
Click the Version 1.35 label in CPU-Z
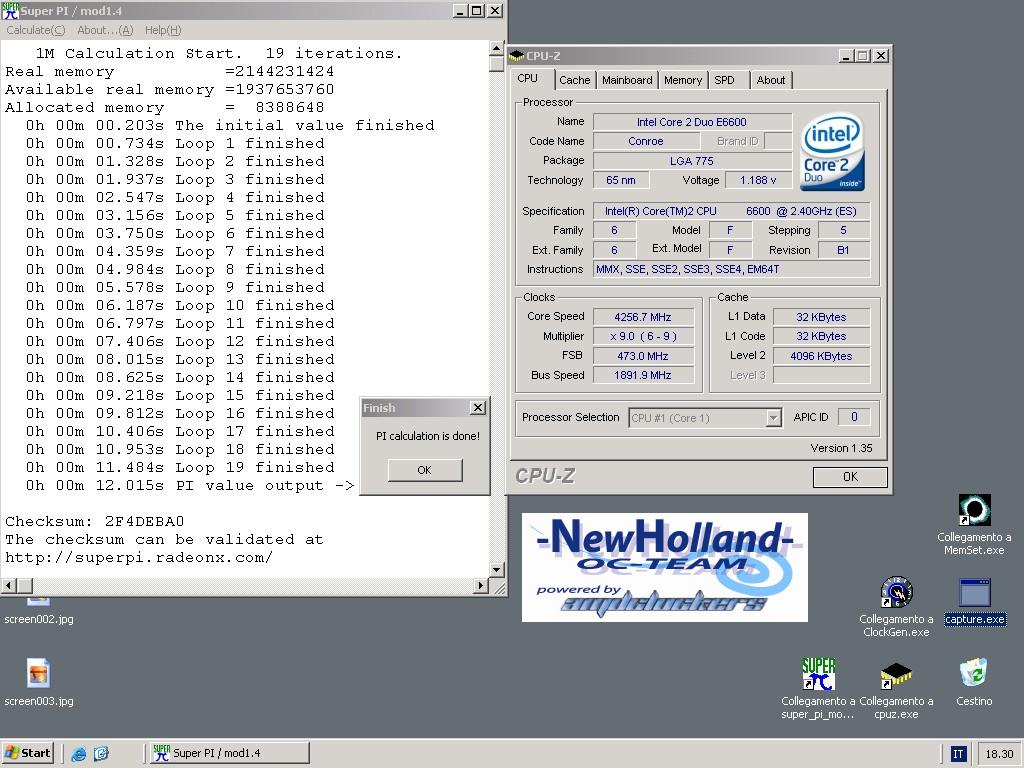[x=841, y=448]
